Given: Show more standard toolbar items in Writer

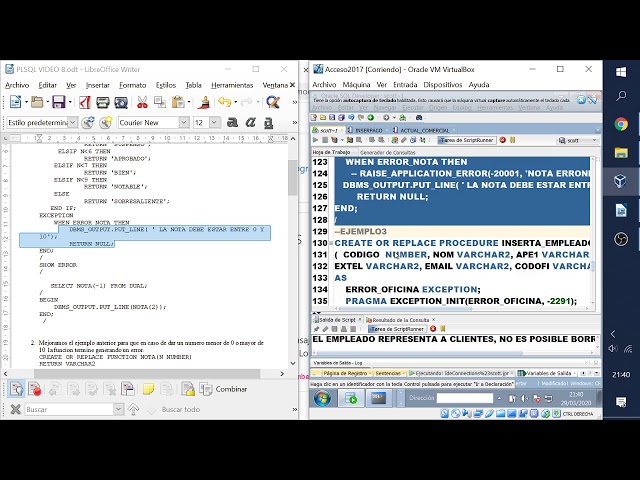Looking at the screenshot, I should click(x=295, y=102).
